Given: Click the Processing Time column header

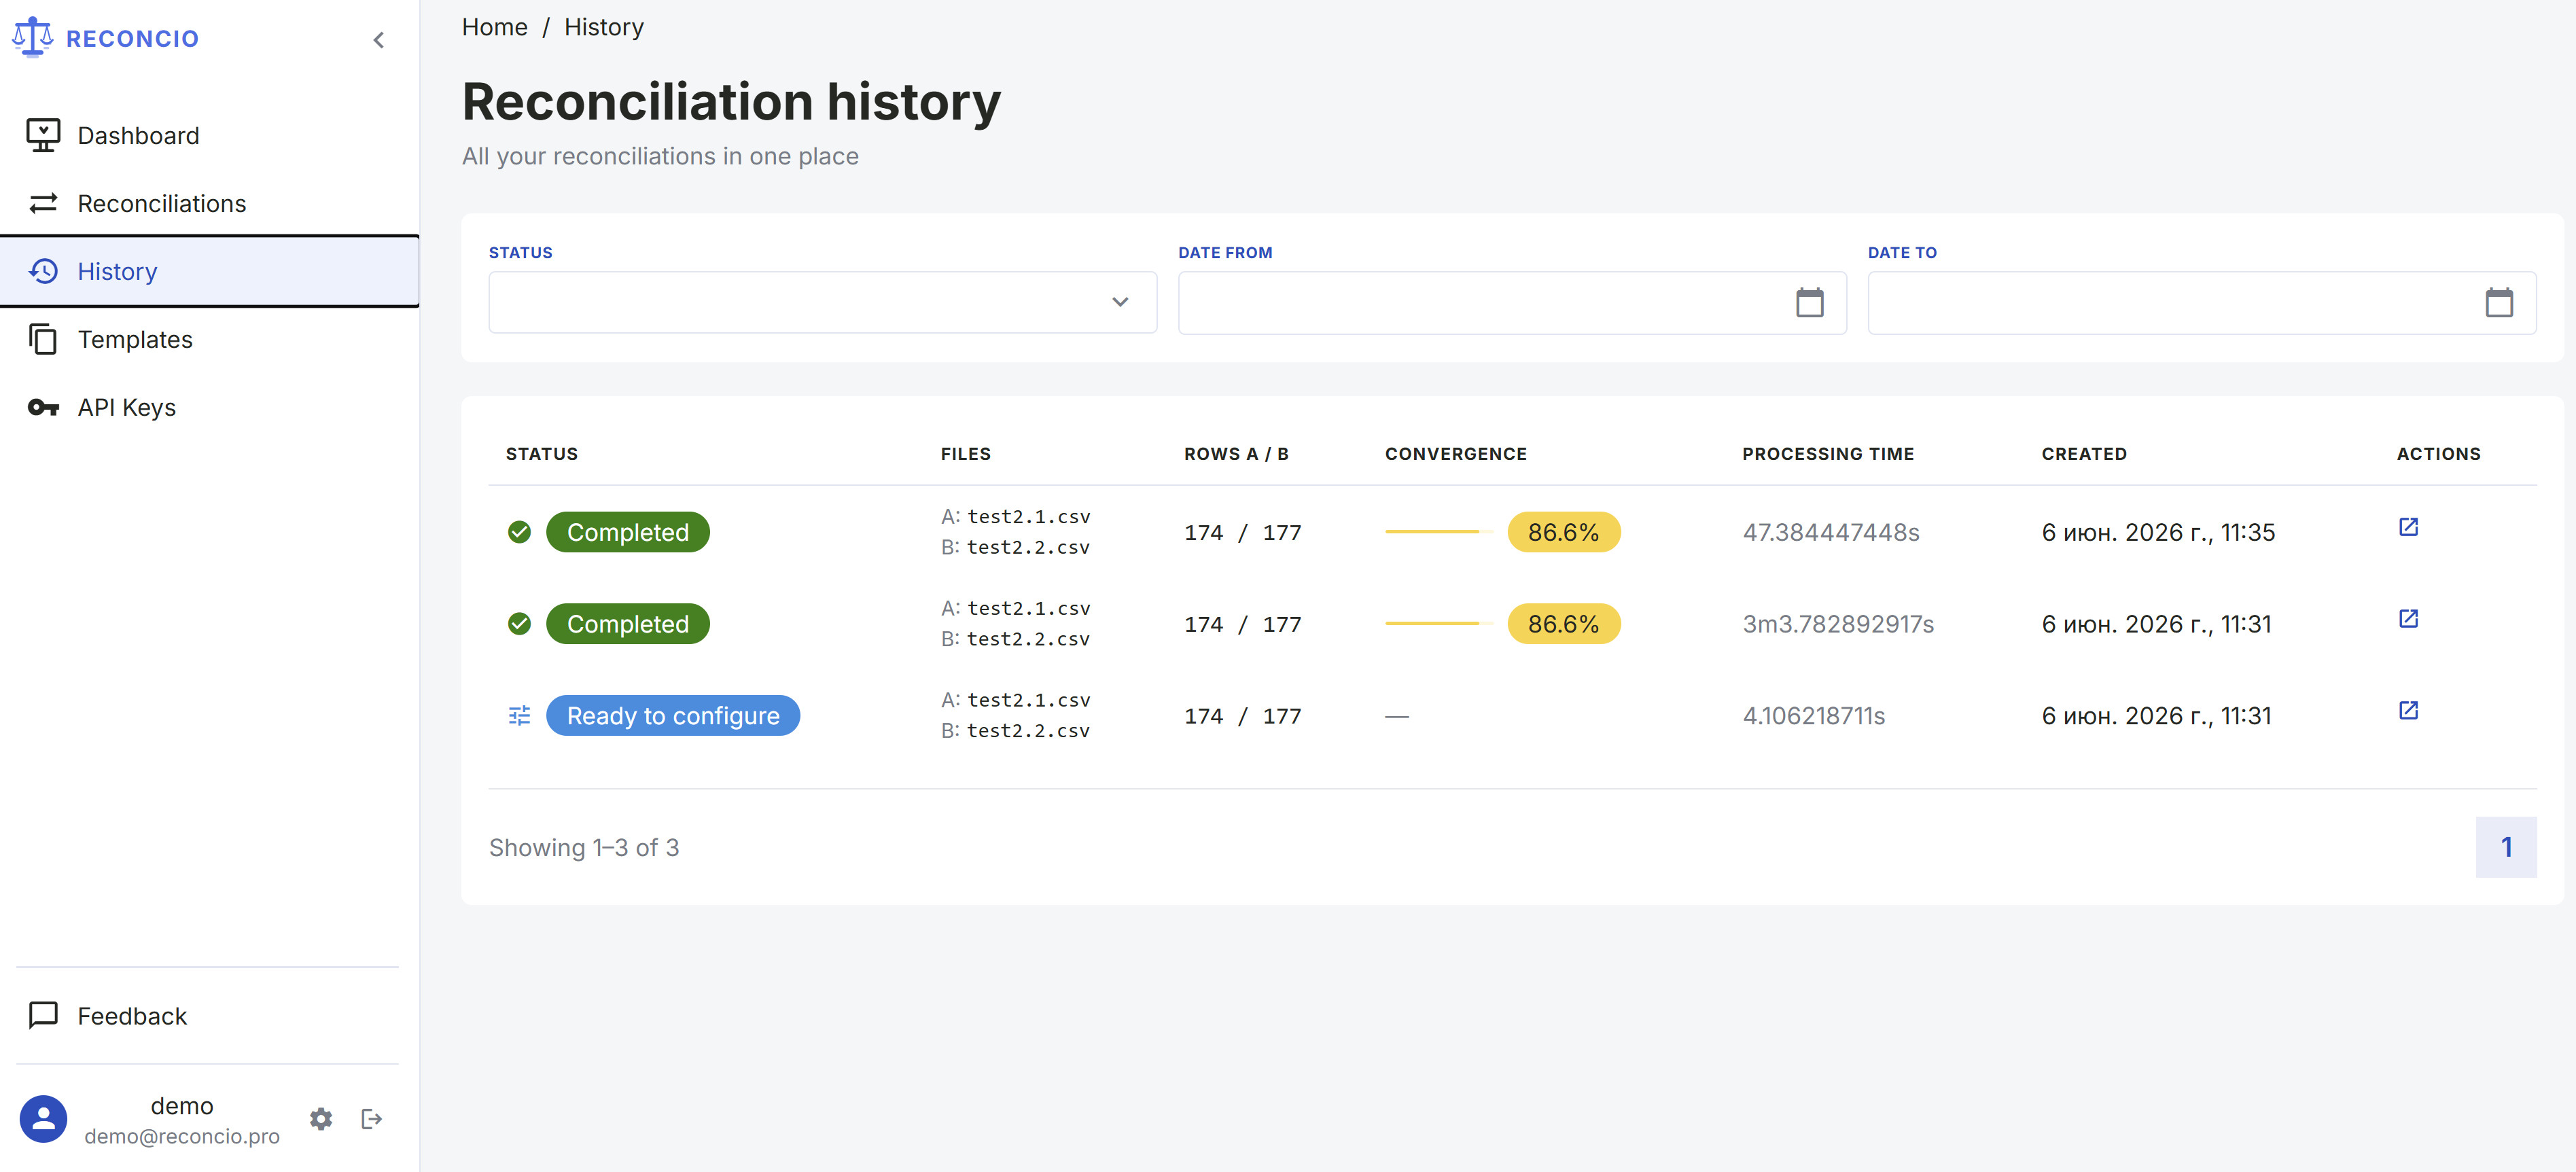Looking at the screenshot, I should tap(1828, 454).
